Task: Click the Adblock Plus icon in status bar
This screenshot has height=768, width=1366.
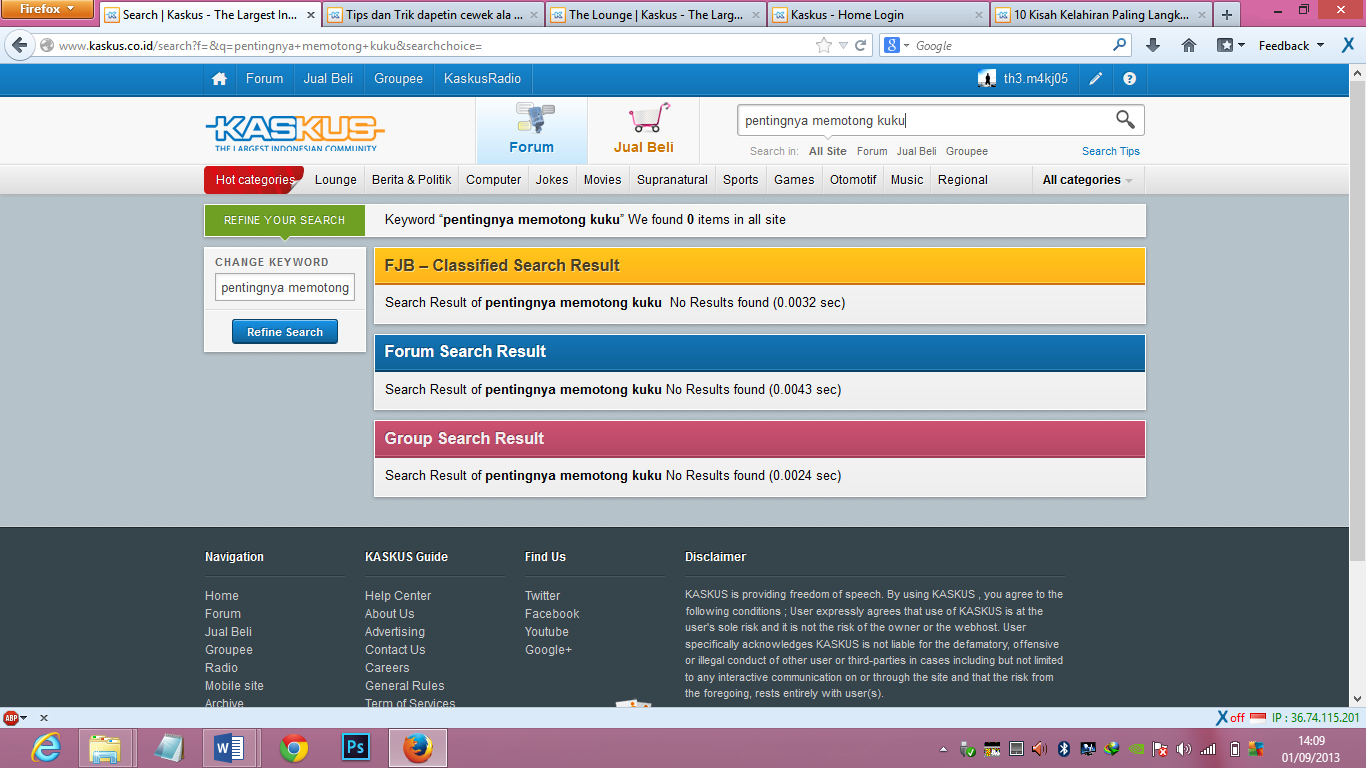Action: point(11,718)
